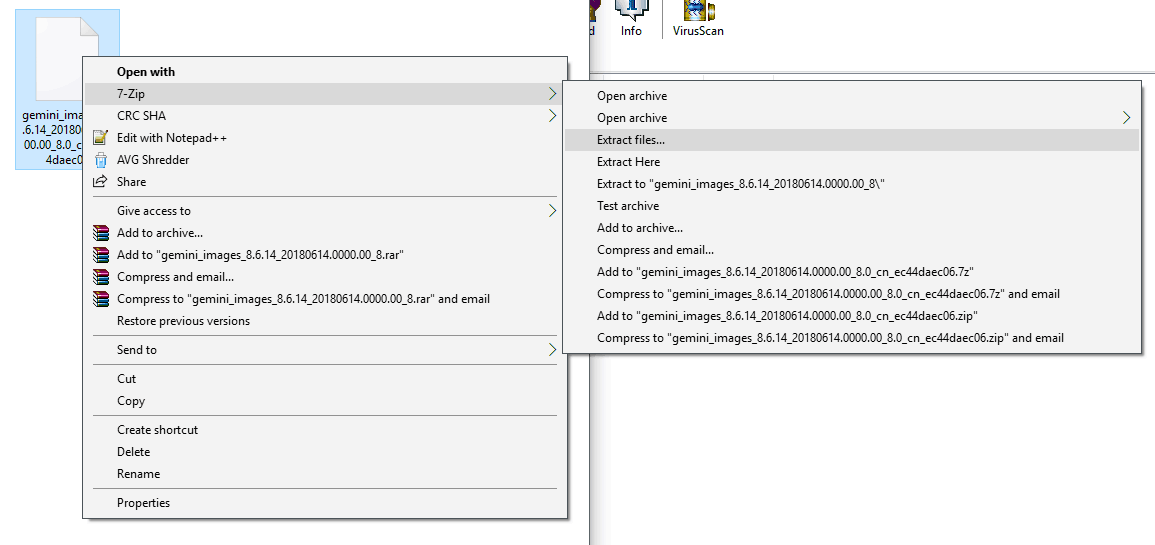
Task: Select AVG Shredder menu entry
Action: coord(325,160)
